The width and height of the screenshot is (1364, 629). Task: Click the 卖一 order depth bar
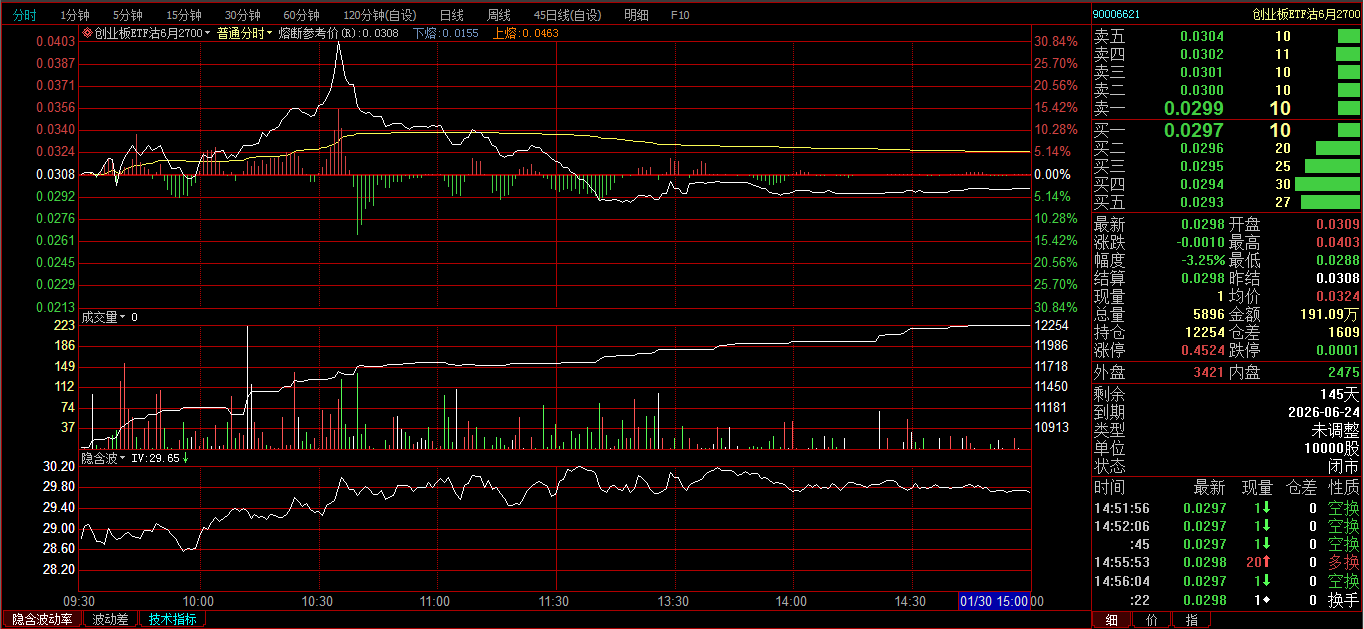[1349, 109]
